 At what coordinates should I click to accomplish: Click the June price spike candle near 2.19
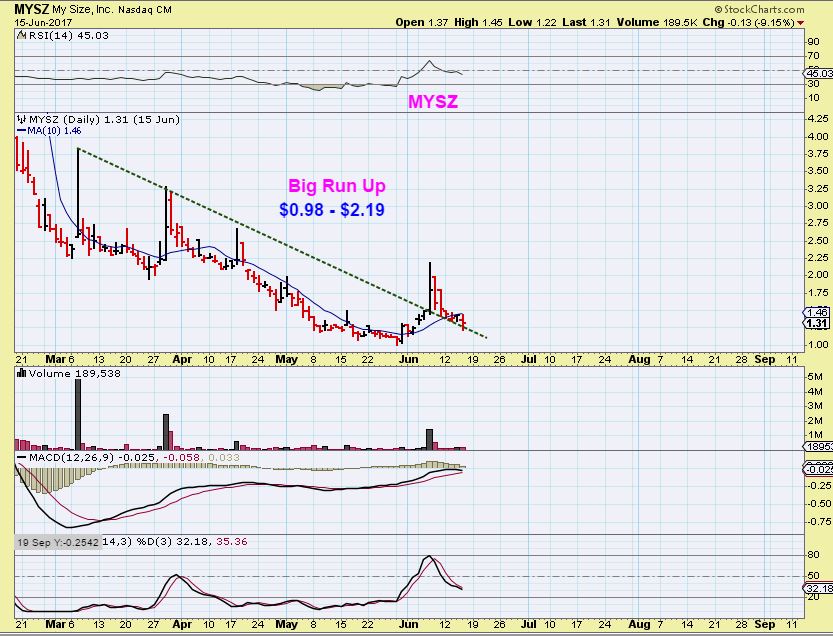(x=429, y=287)
